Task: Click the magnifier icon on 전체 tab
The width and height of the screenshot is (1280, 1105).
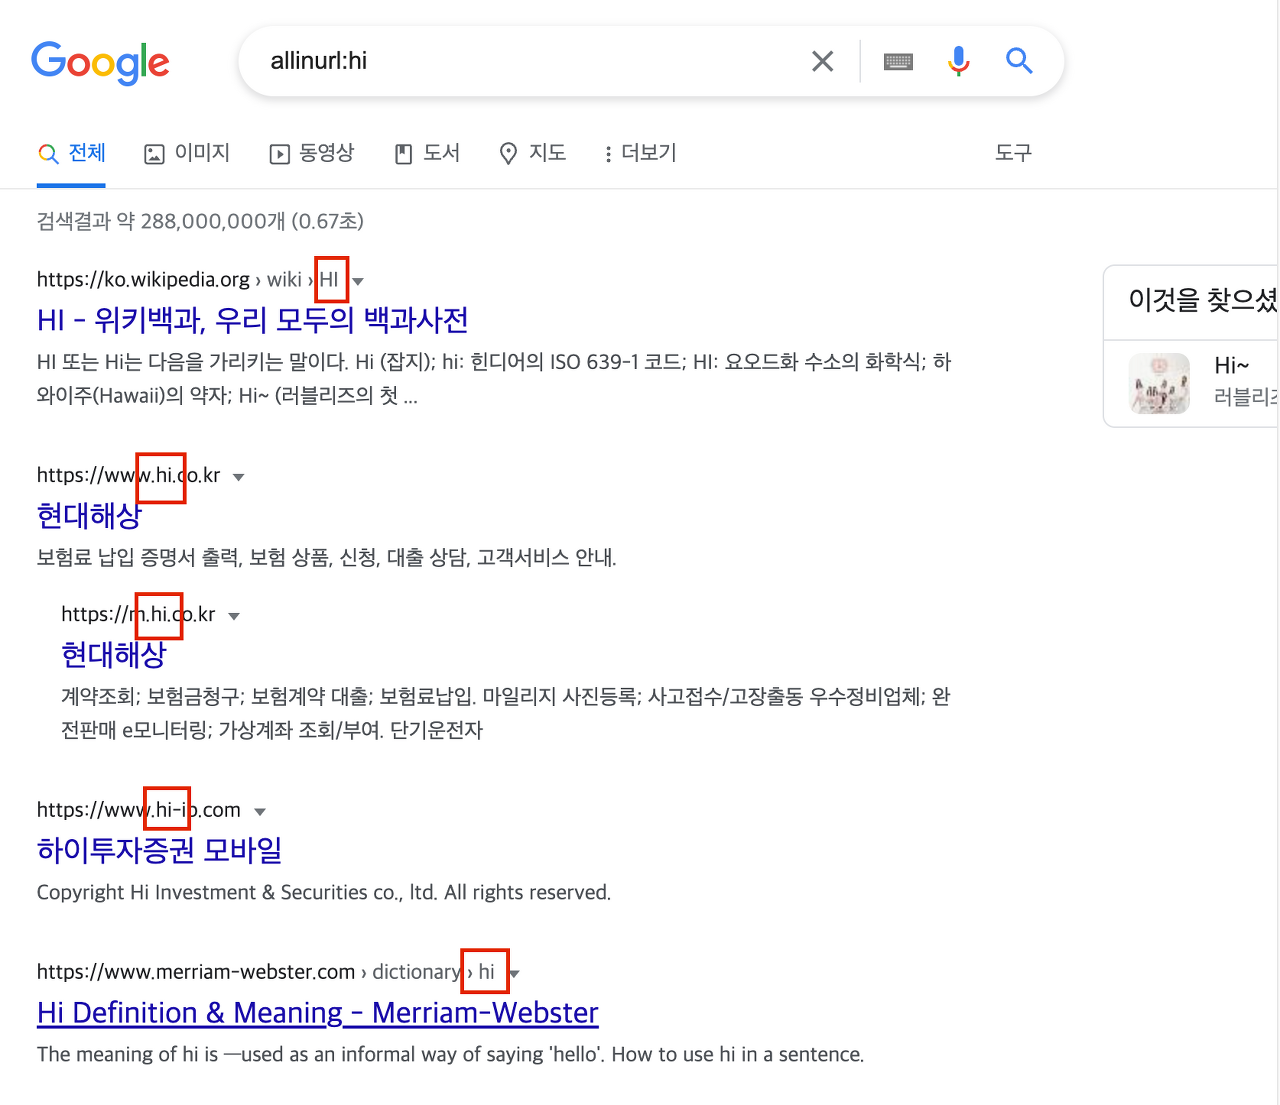Action: point(48,154)
